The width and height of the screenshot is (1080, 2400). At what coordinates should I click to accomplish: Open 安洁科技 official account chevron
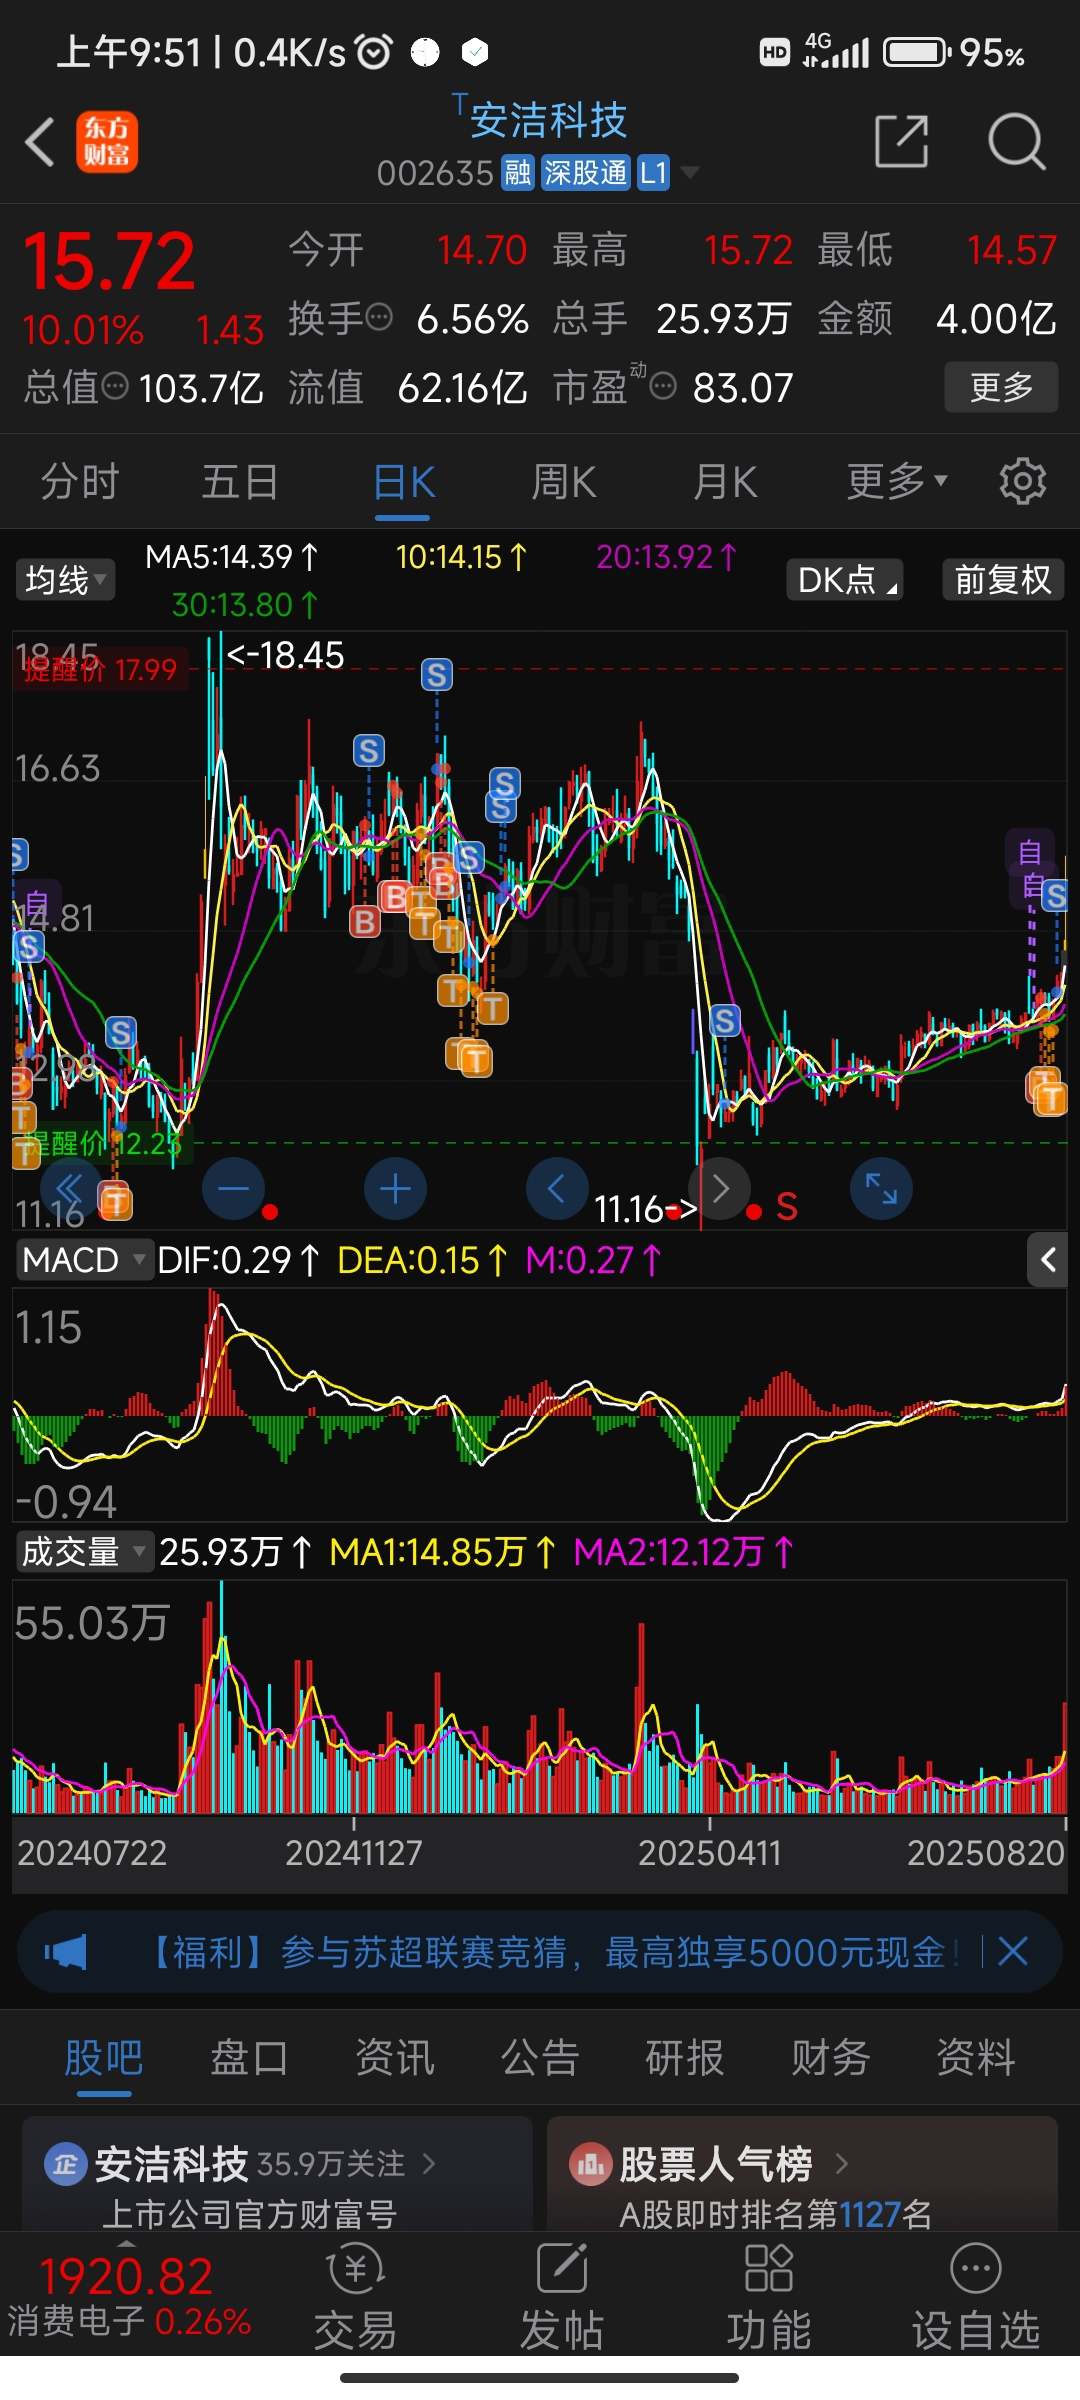coord(430,2164)
